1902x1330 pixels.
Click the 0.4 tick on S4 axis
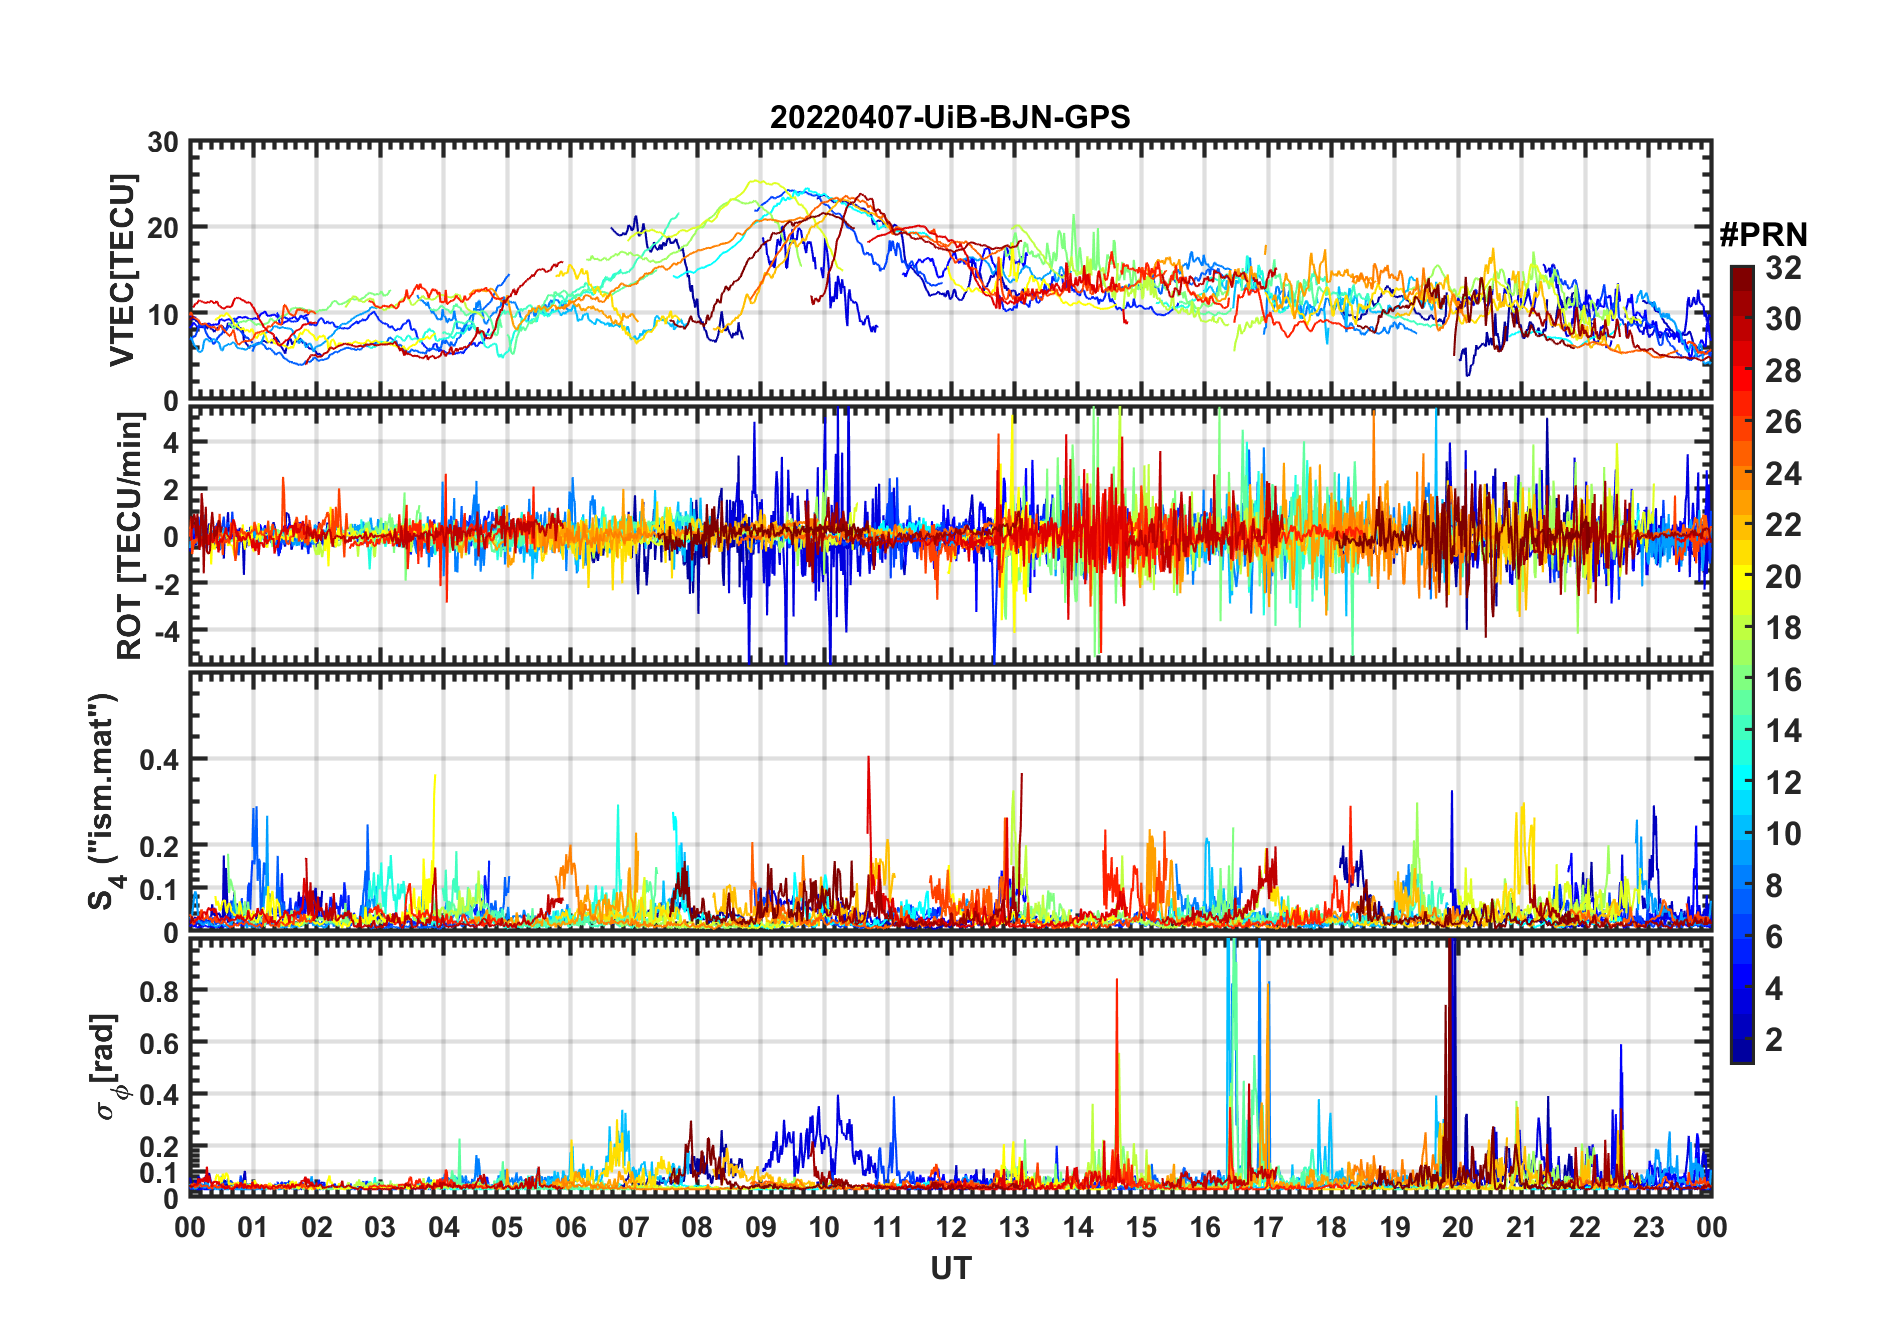pyautogui.click(x=161, y=760)
